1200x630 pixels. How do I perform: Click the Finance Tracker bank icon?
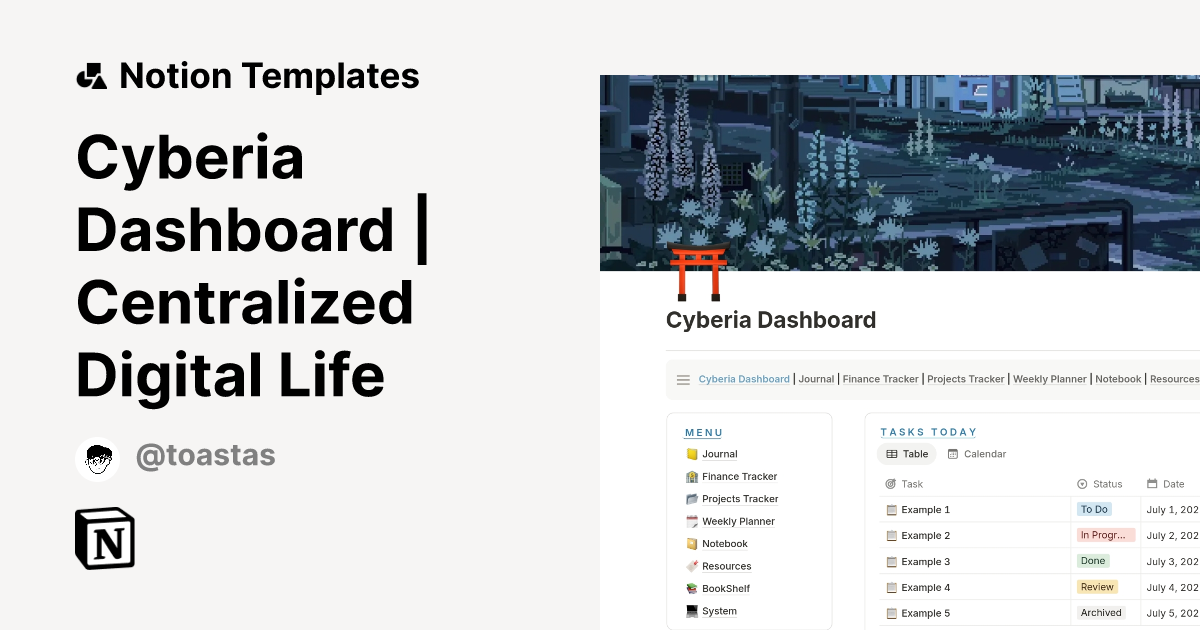click(x=692, y=477)
